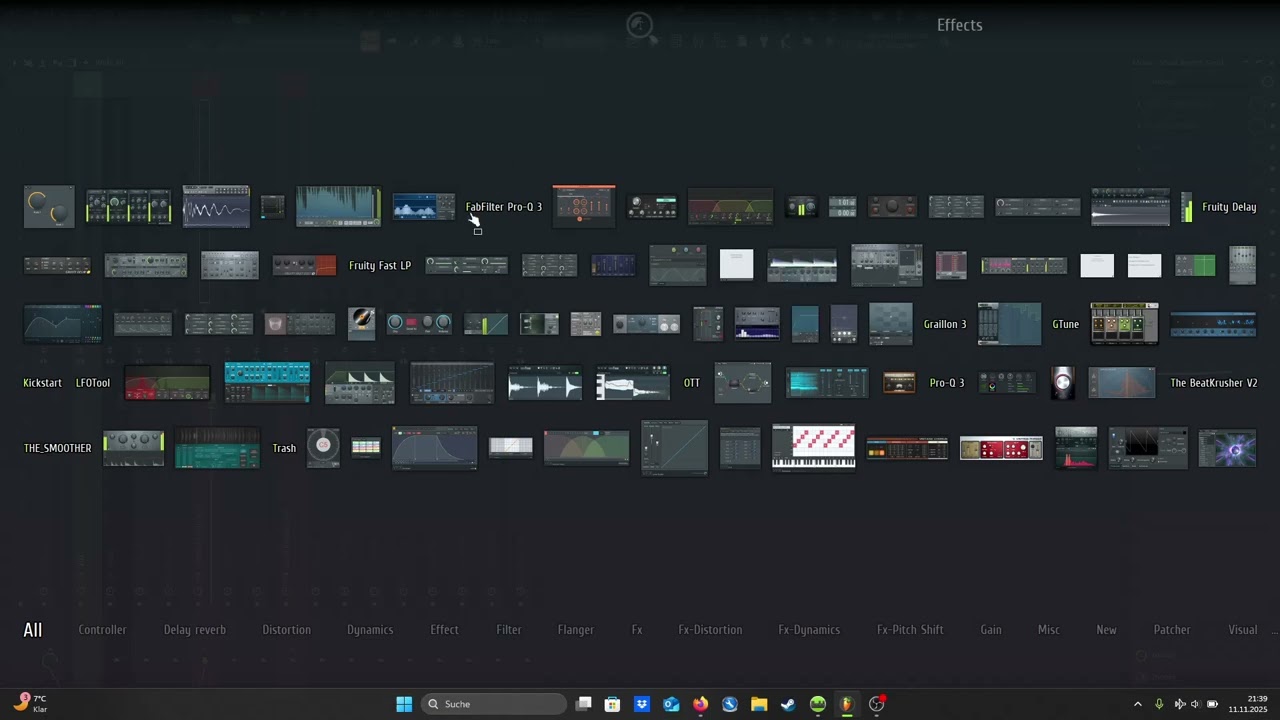Pick the Graillon 3 plugin
This screenshot has width=1280, height=720.
[945, 324]
